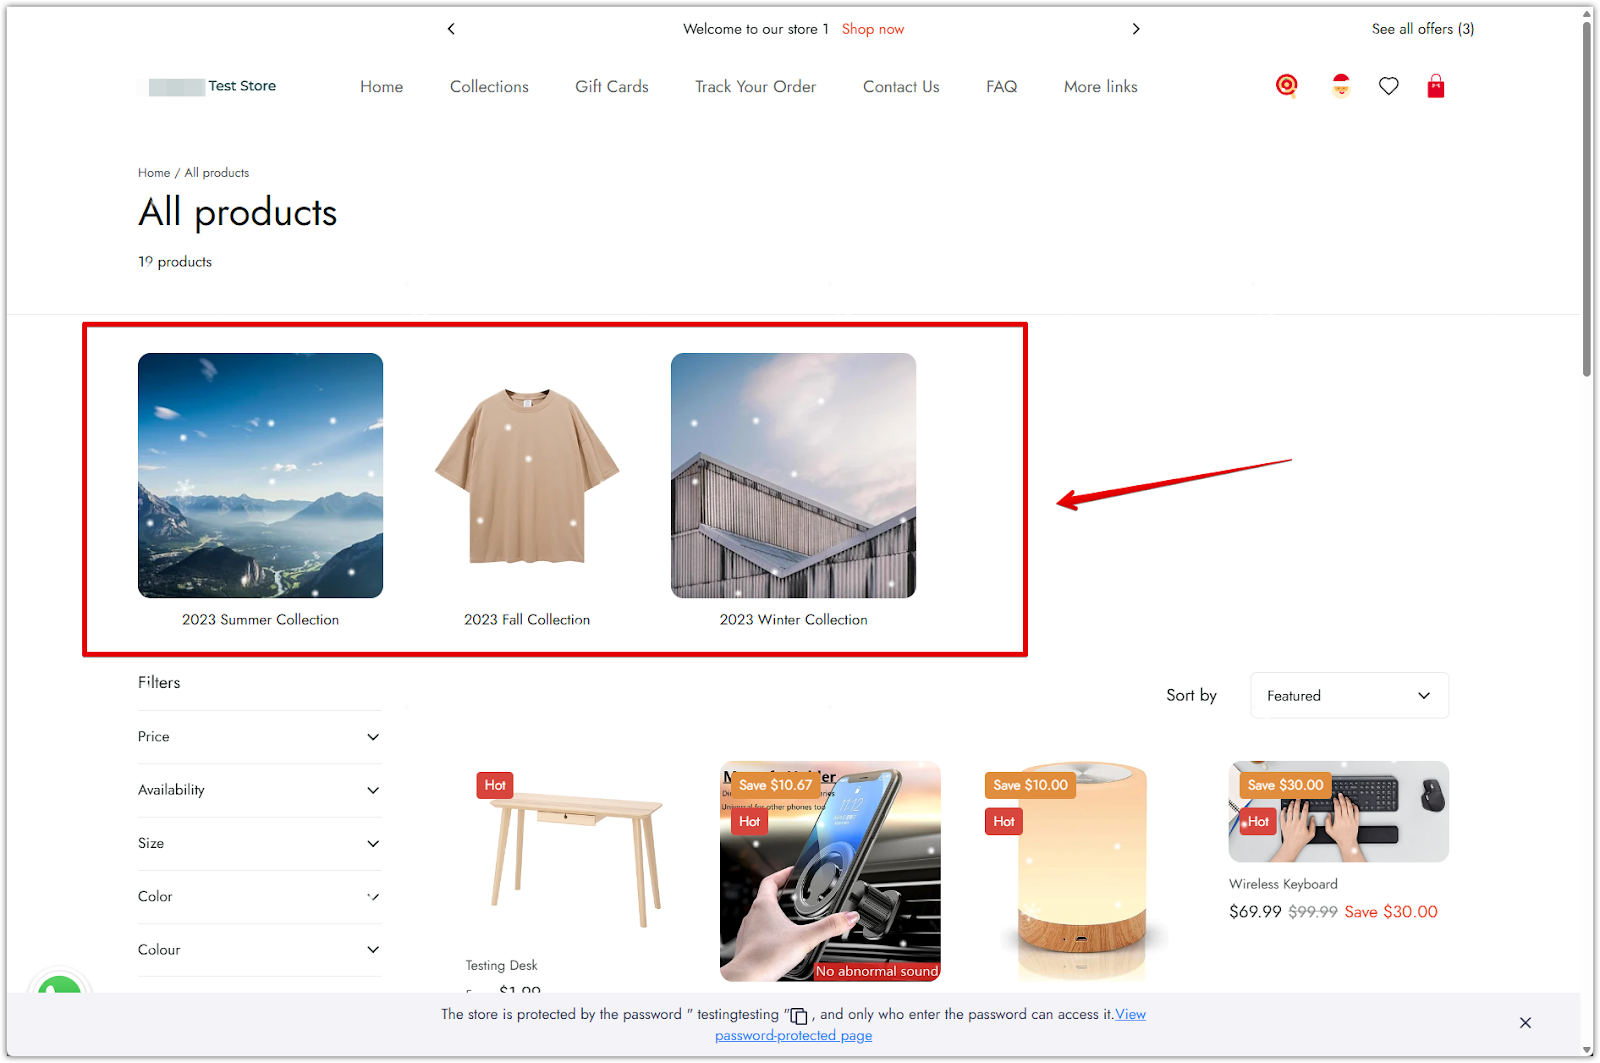
Task: Click 2023 Fall Collection label
Action: coord(527,620)
